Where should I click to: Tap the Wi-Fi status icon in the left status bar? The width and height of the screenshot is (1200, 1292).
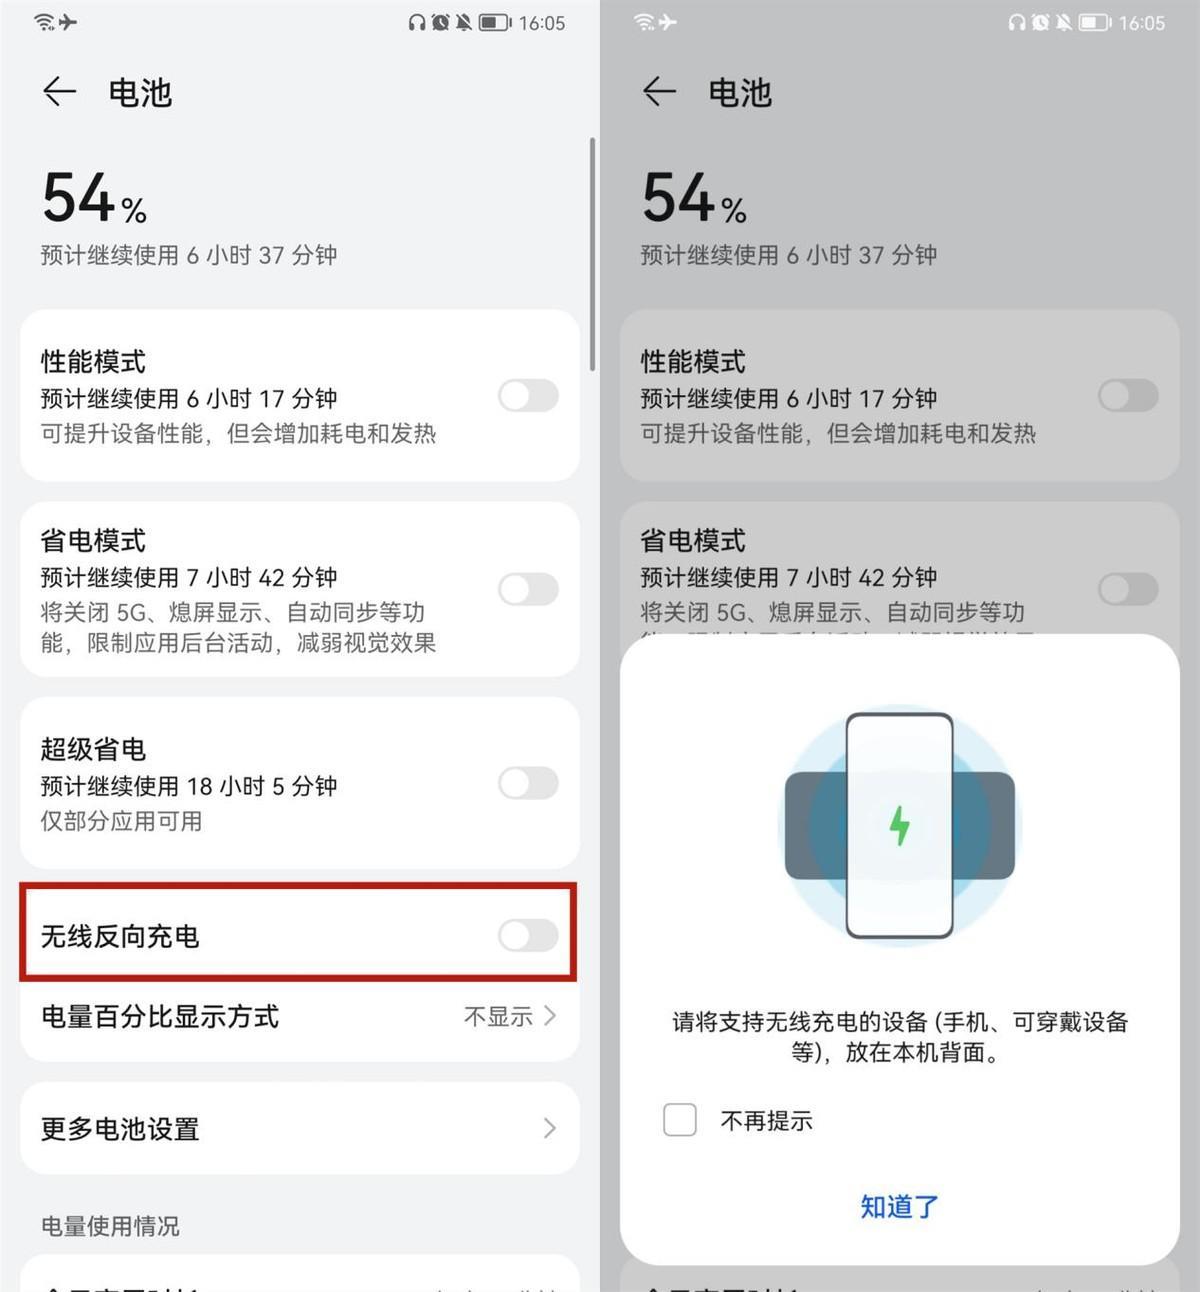coord(43,22)
